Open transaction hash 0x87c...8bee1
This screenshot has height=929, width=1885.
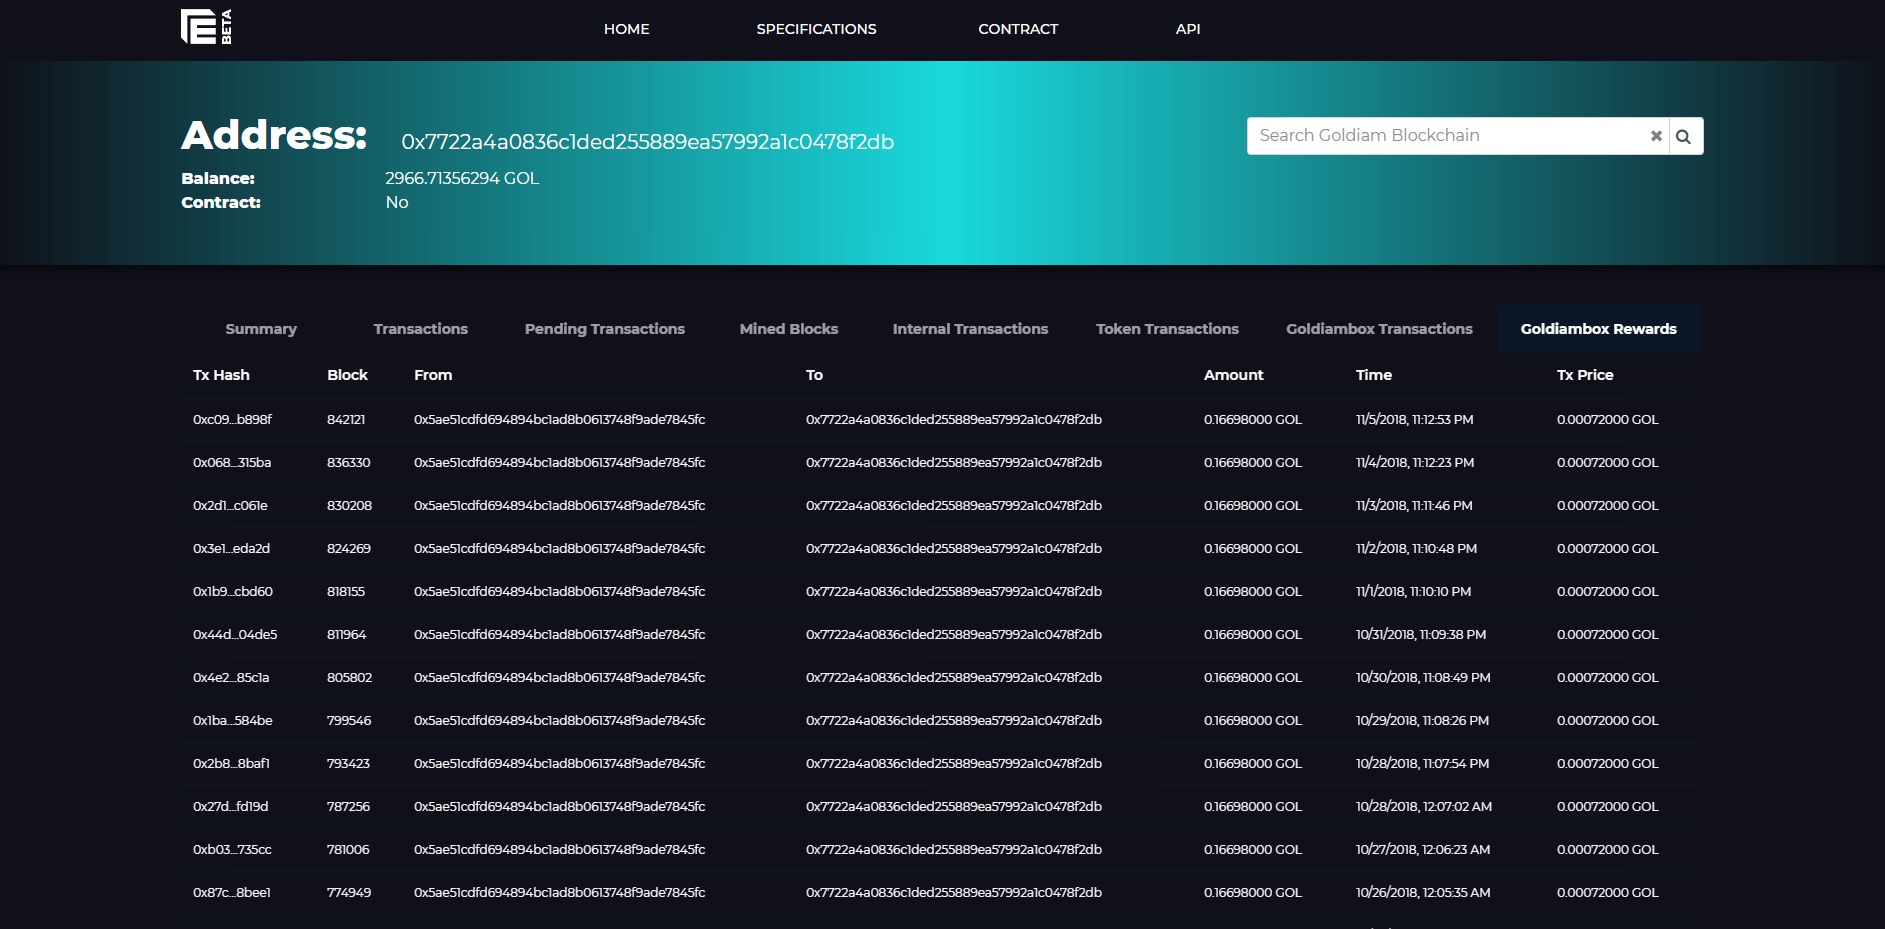coord(232,893)
